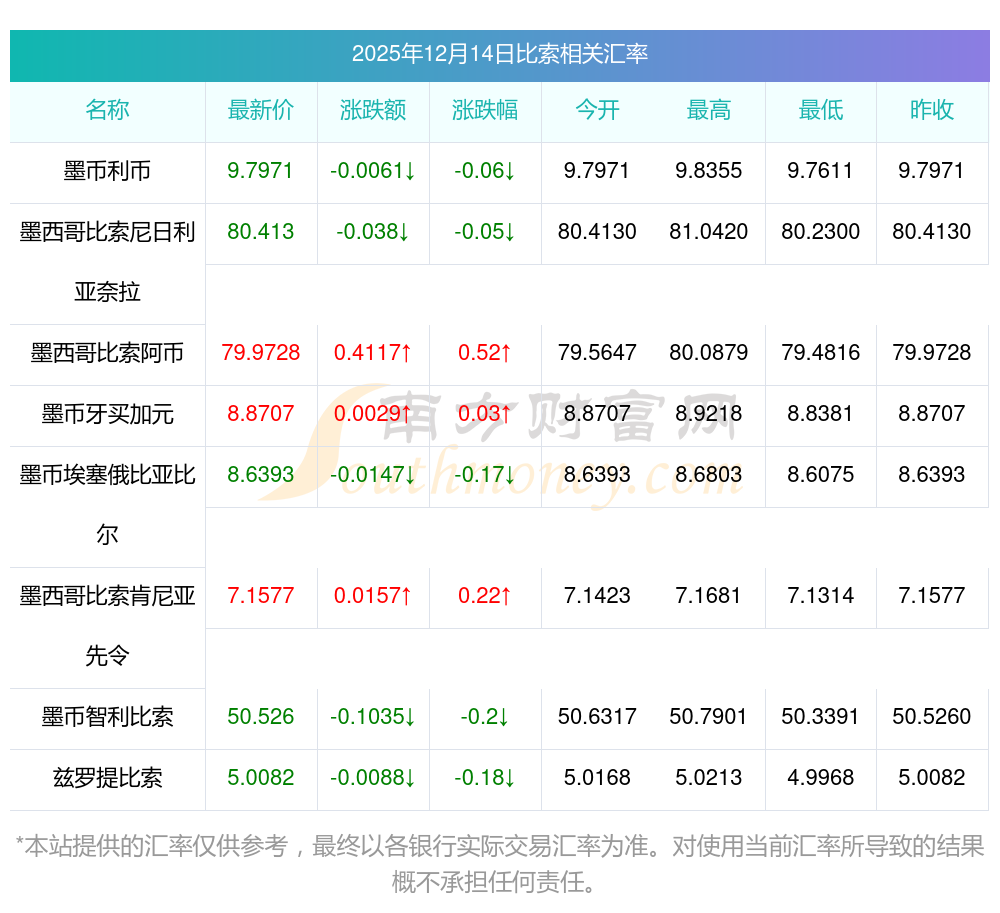The height and width of the screenshot is (913, 1000).
Task: Click latest price 8.8707 in red
Action: [260, 414]
